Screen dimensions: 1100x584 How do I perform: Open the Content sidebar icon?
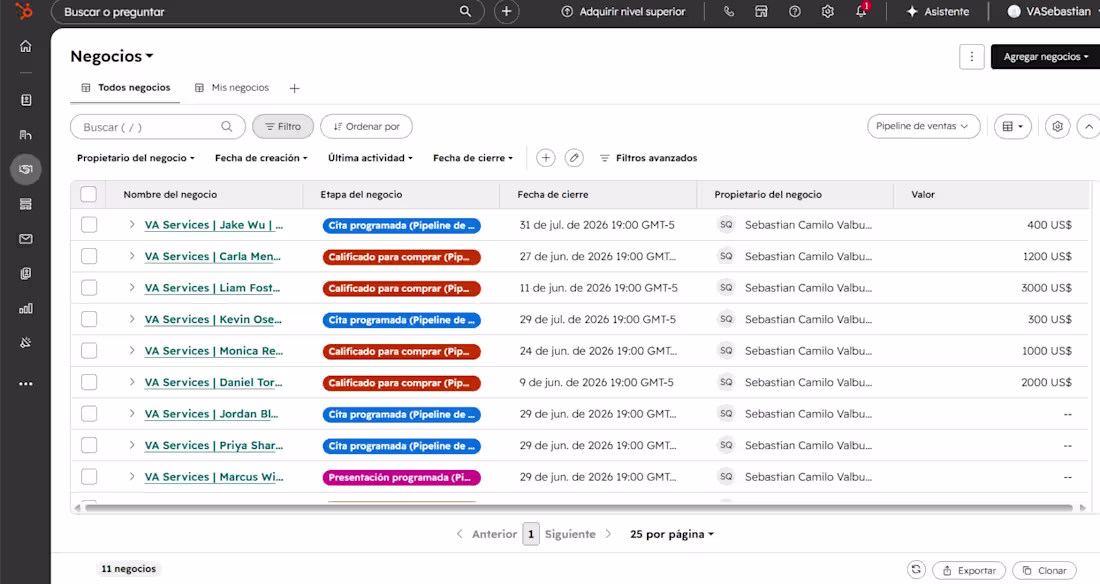coord(26,204)
